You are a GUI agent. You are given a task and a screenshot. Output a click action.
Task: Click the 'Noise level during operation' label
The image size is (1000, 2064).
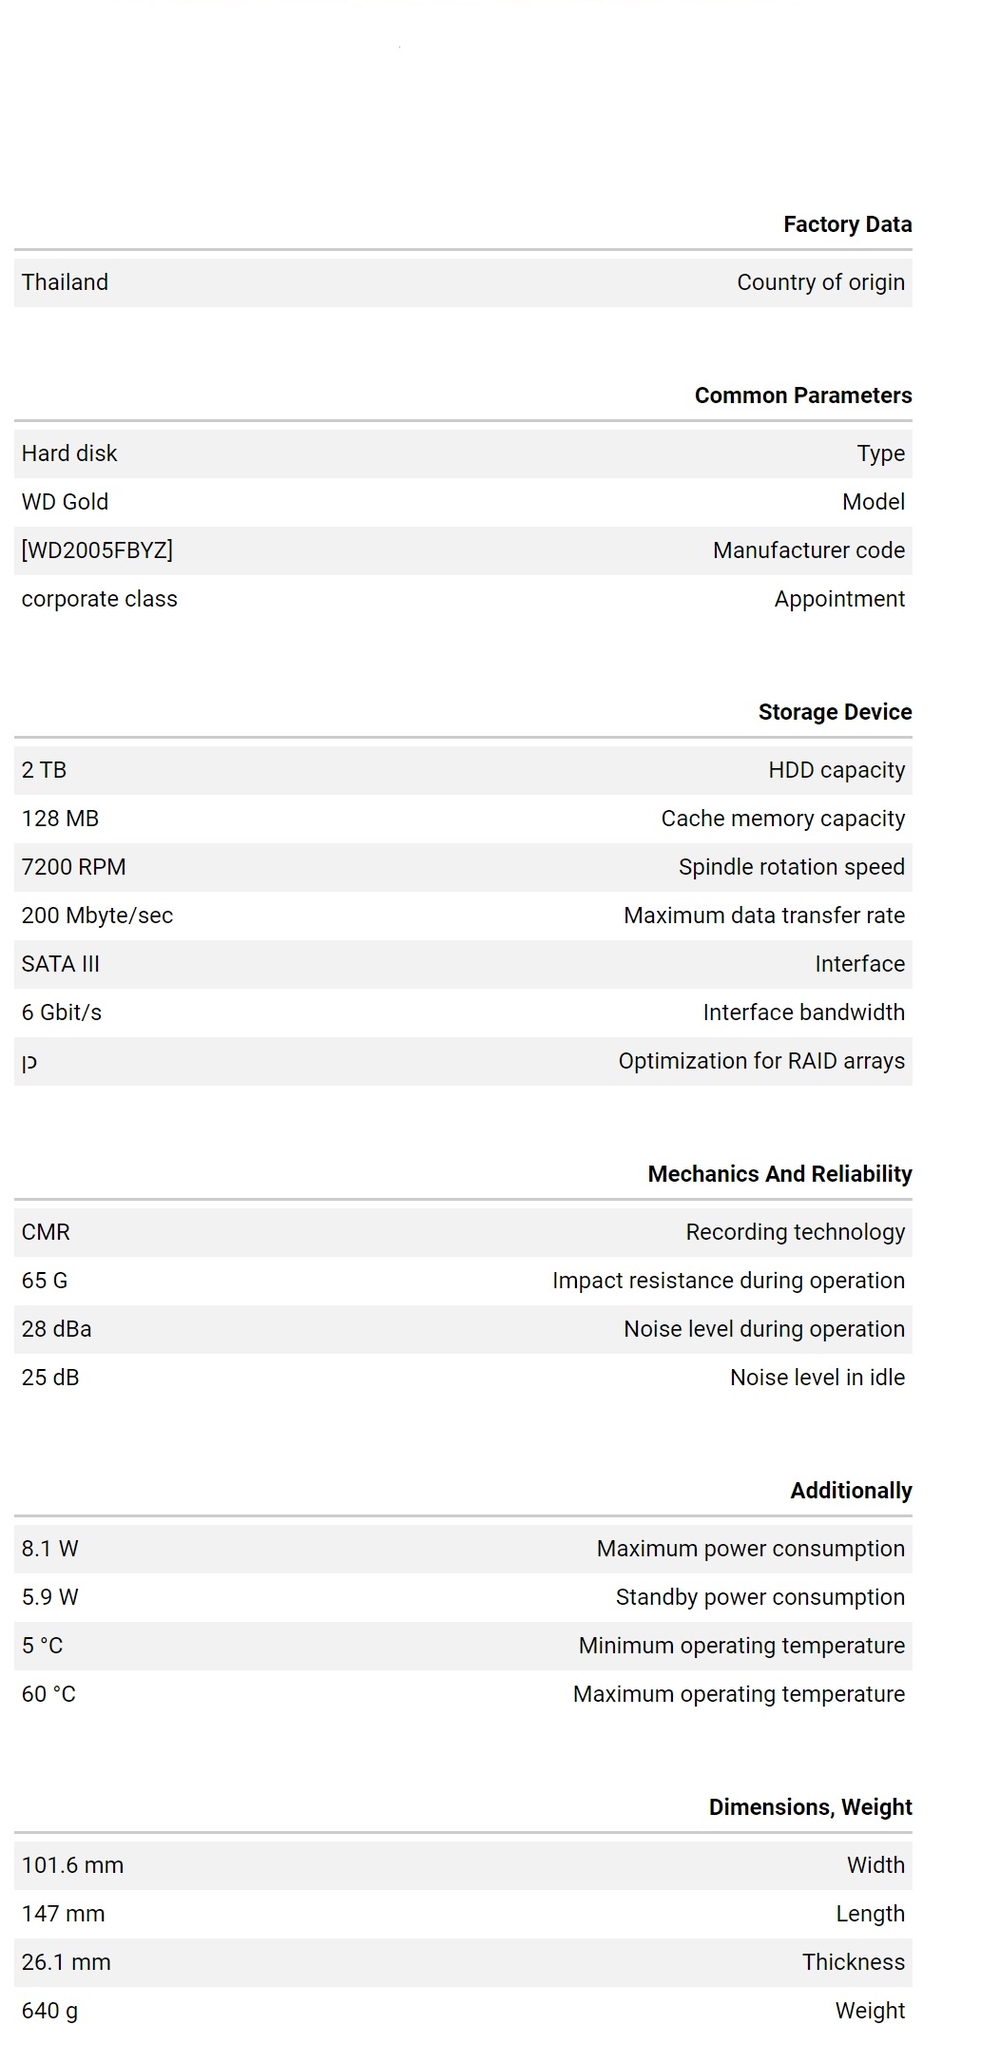[764, 1329]
